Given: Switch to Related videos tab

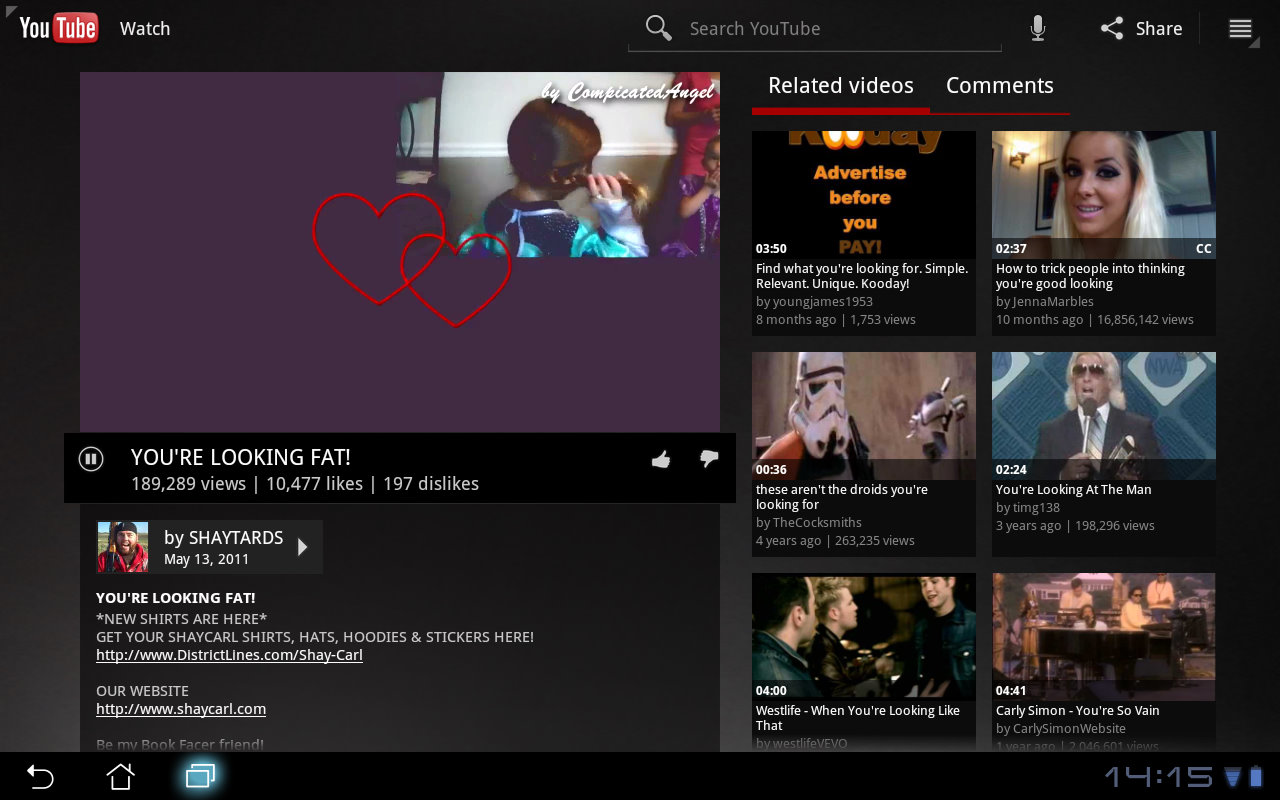Looking at the screenshot, I should click(840, 86).
